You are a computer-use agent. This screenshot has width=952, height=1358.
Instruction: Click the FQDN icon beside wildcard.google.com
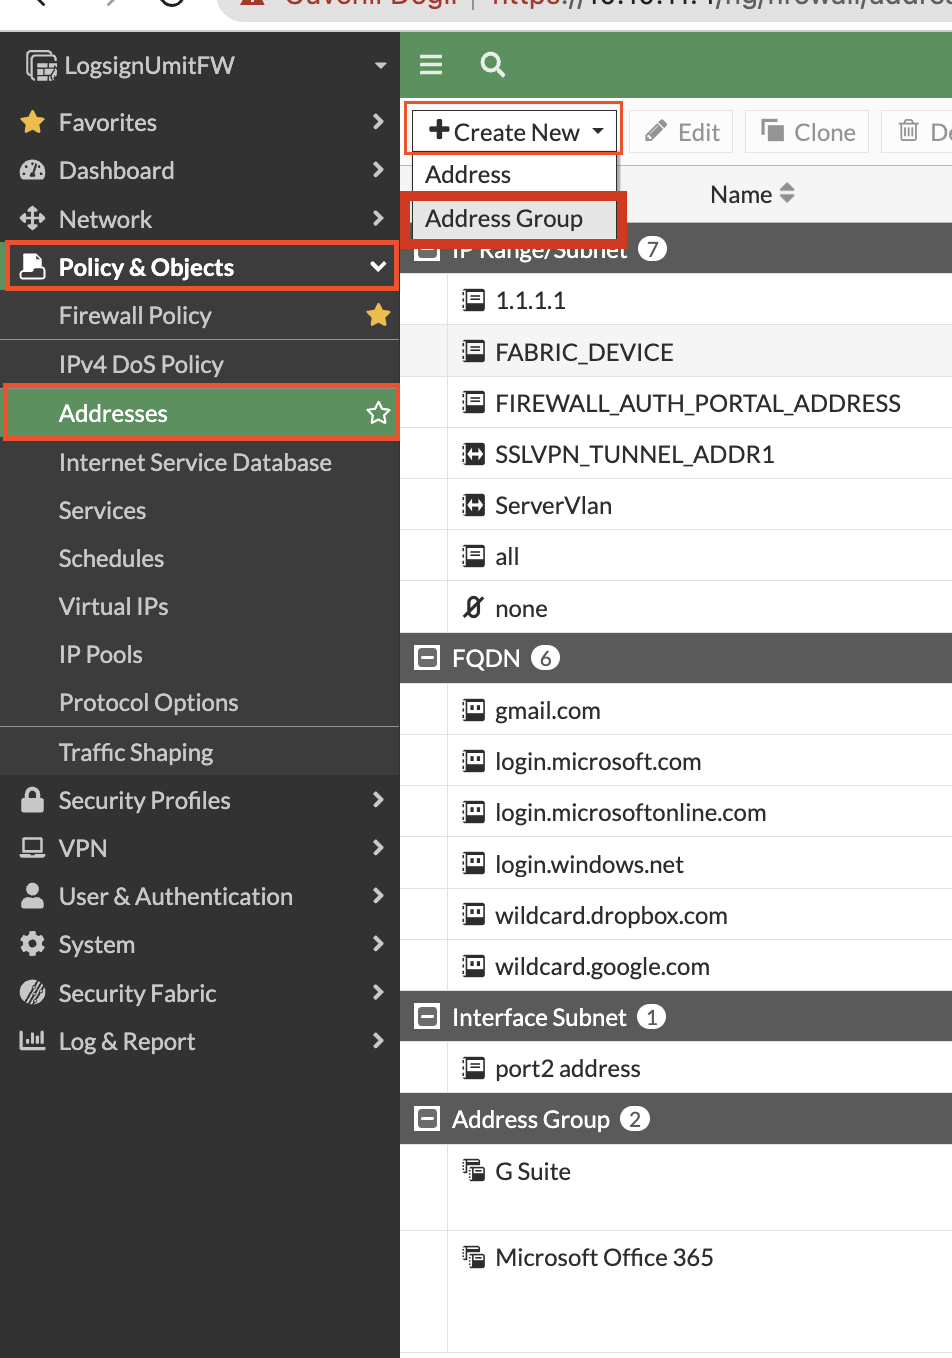(x=473, y=966)
